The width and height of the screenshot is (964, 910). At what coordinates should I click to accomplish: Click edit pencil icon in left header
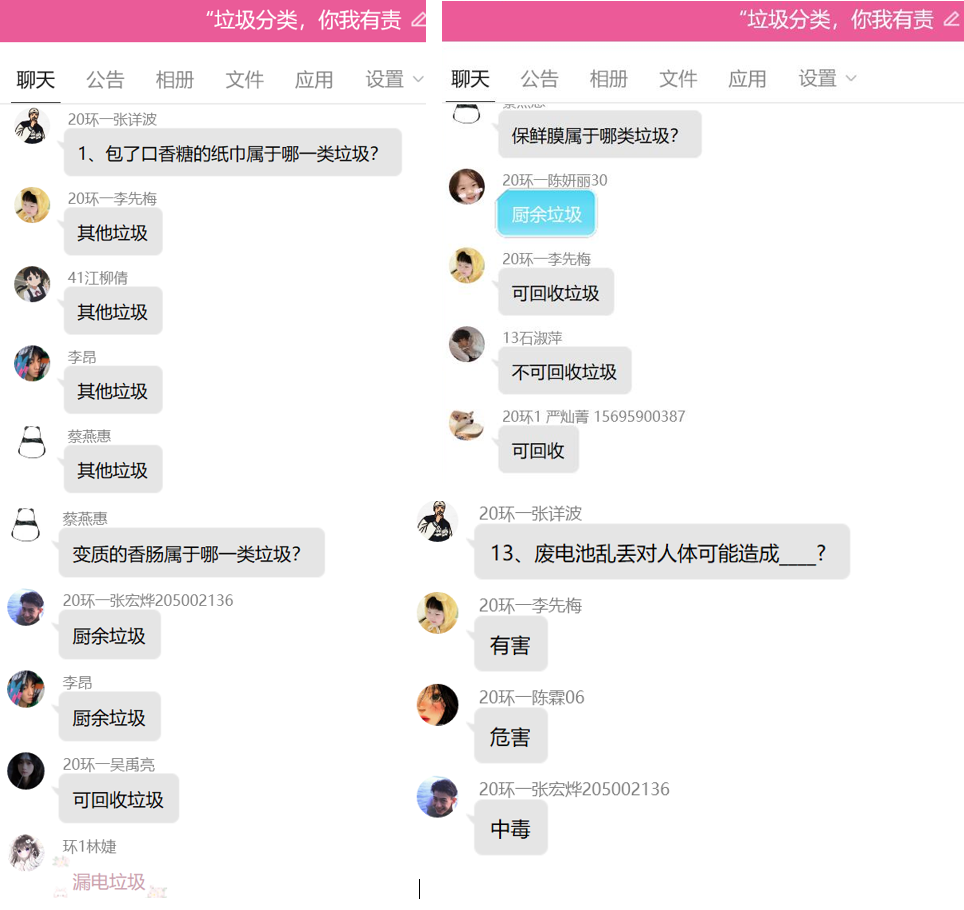[x=419, y=20]
